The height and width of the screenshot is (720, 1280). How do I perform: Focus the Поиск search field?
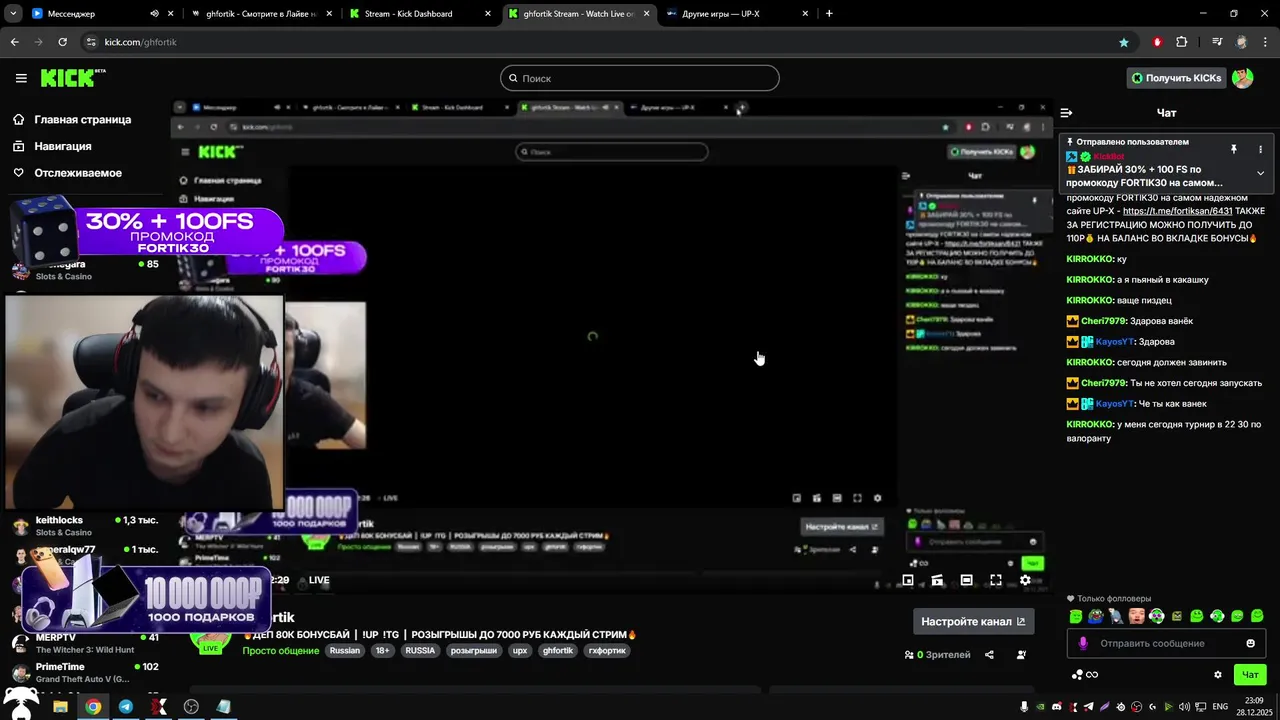640,78
